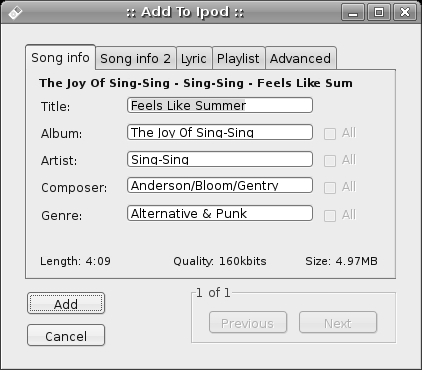Click into the Album text field

220,132
